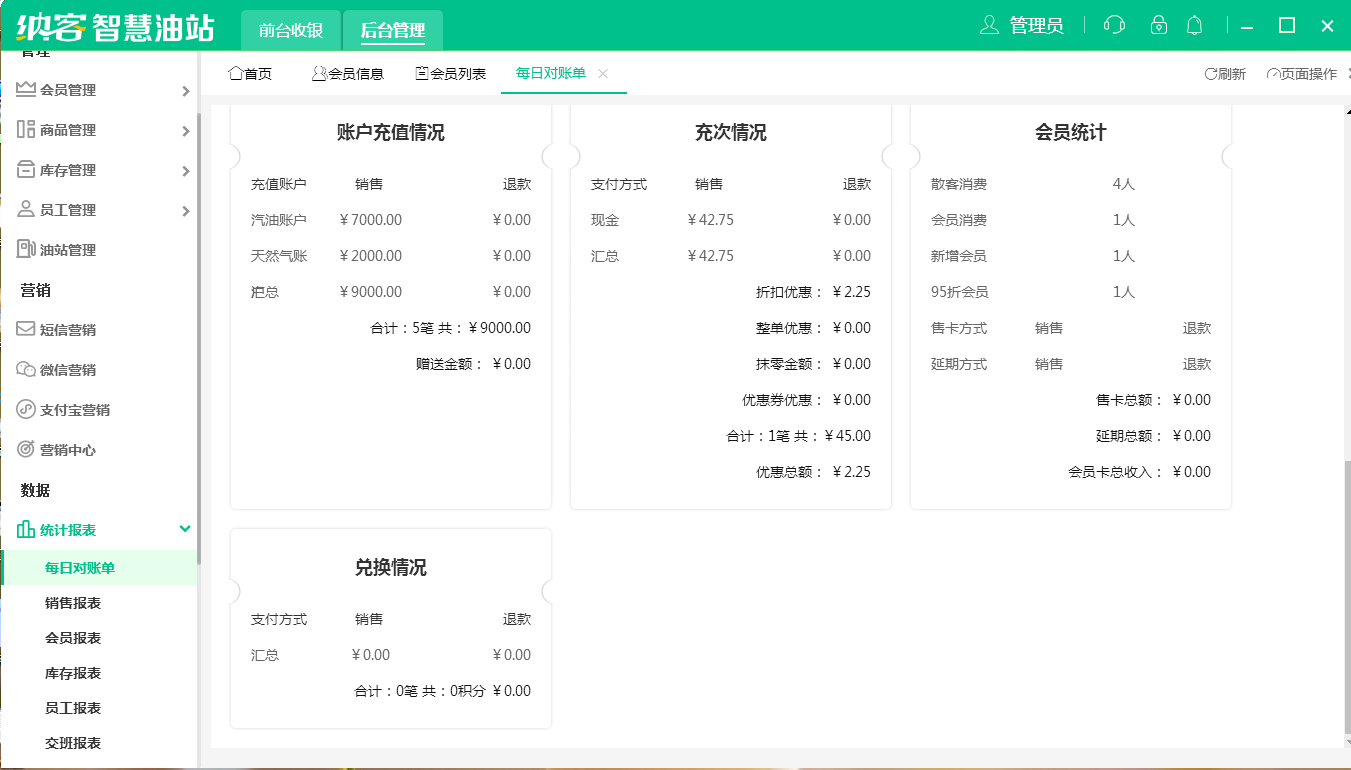The image size is (1351, 770).
Task: Click the lock screen icon
Action: pyautogui.click(x=1158, y=25)
